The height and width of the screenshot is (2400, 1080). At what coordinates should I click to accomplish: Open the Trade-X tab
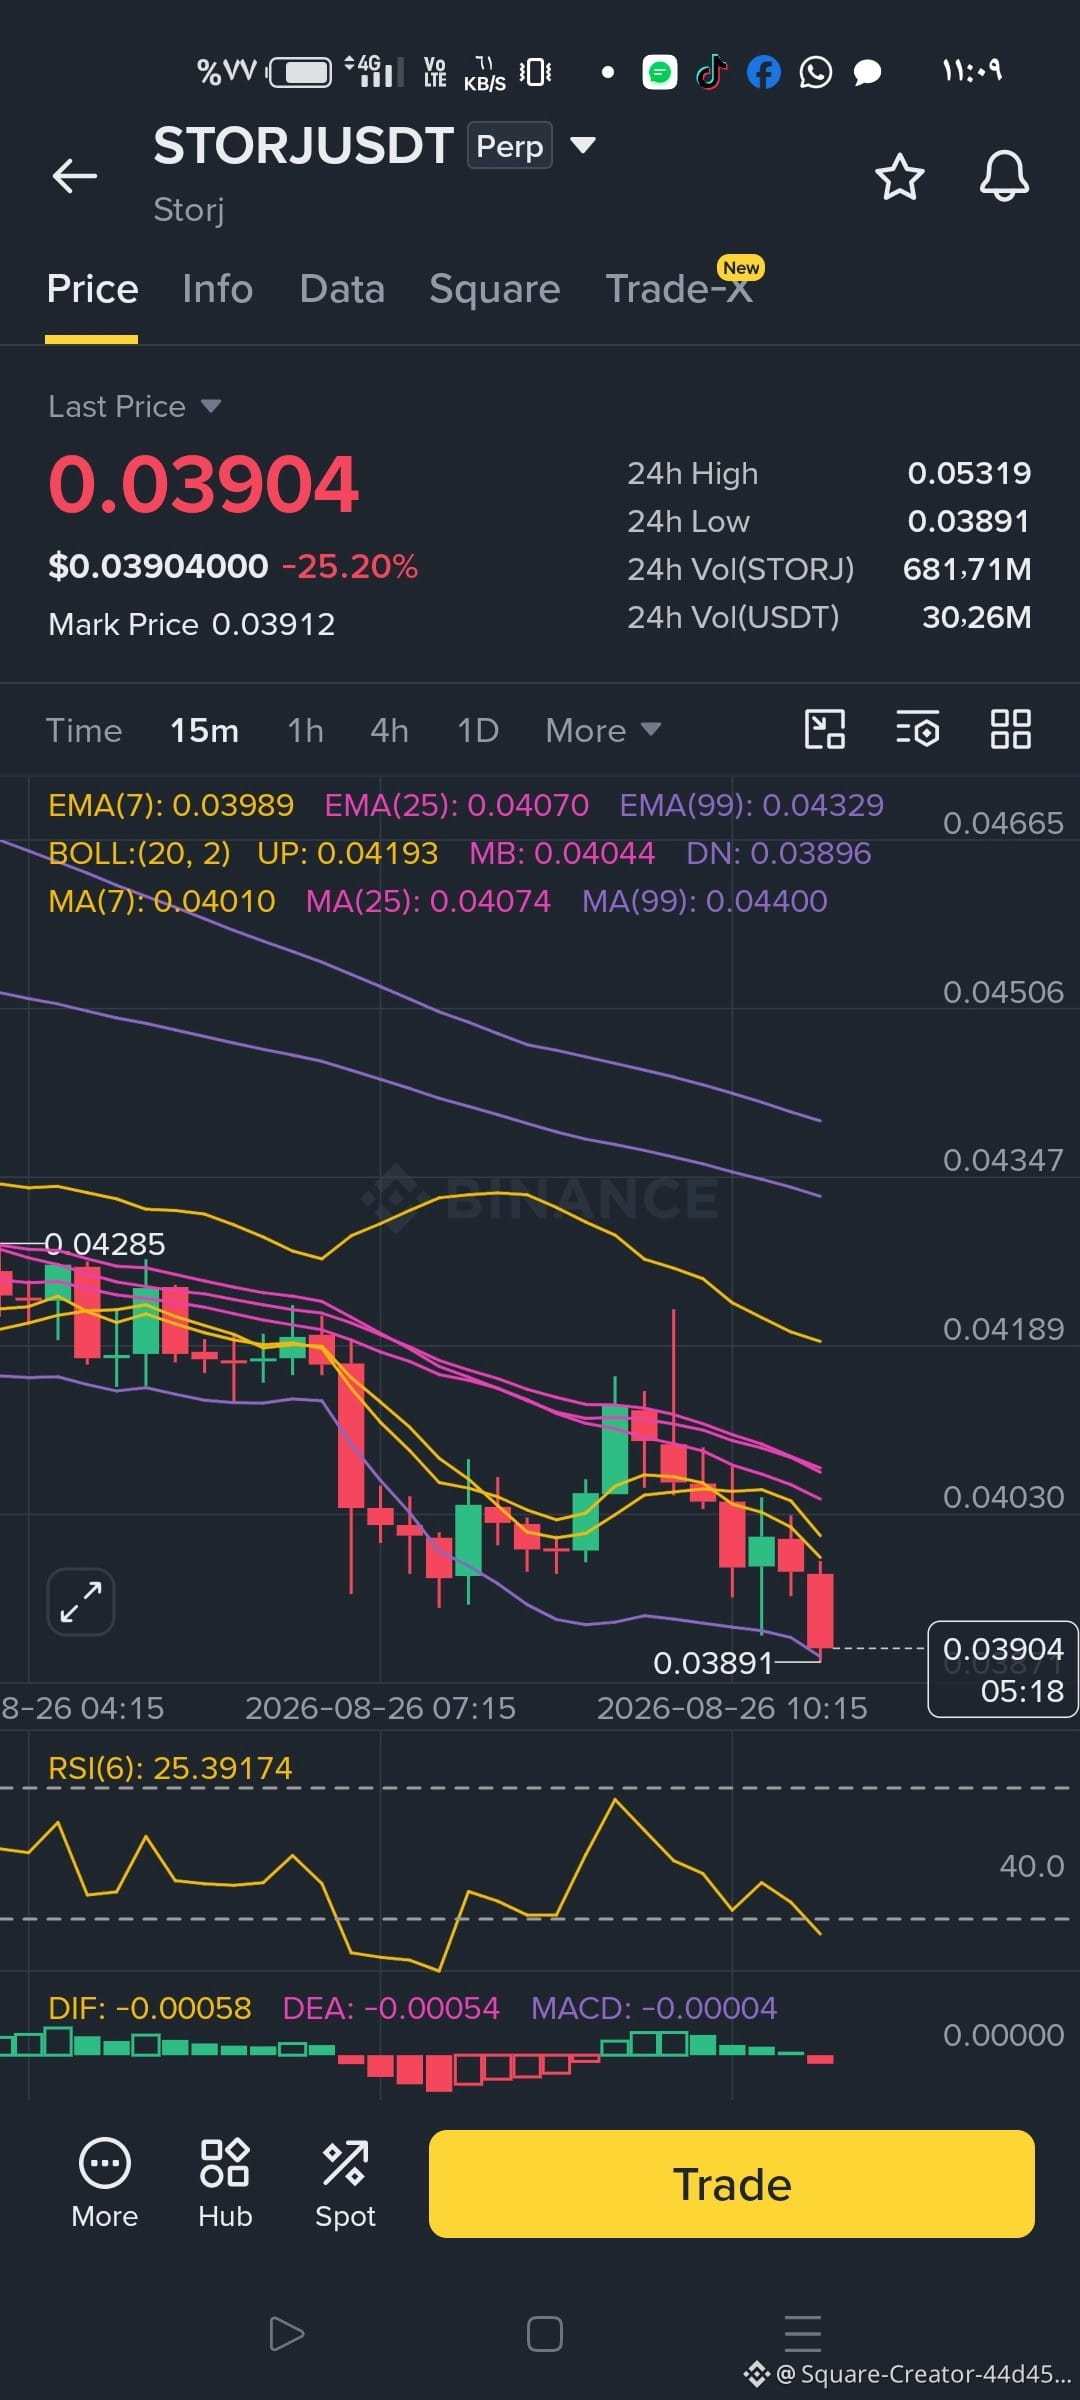pos(679,289)
